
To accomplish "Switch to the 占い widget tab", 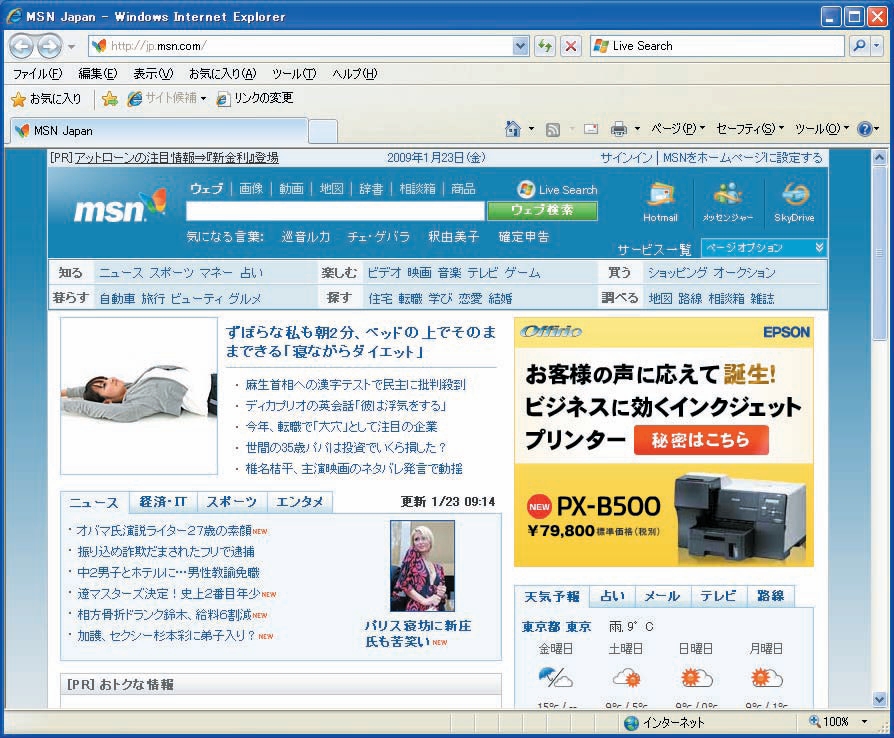I will click(612, 596).
